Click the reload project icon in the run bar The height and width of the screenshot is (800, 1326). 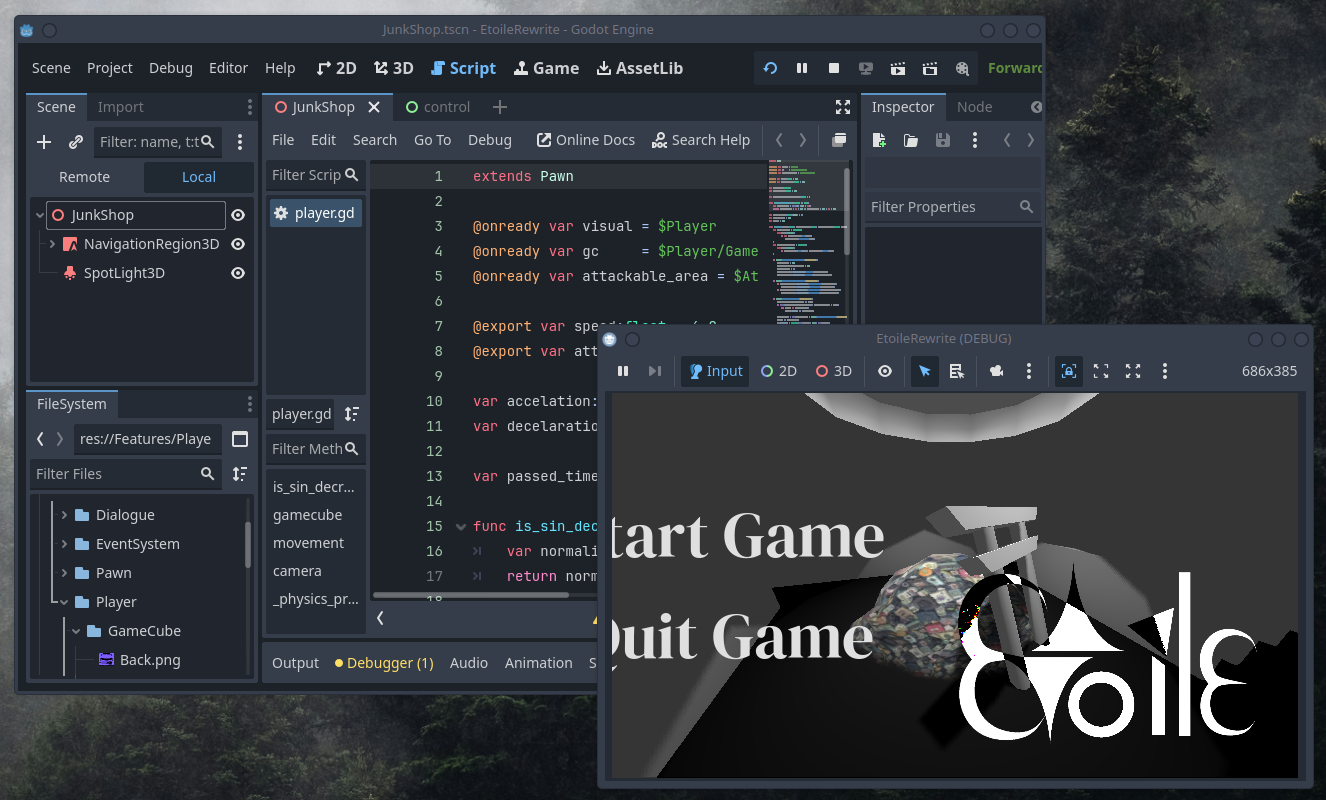point(770,68)
